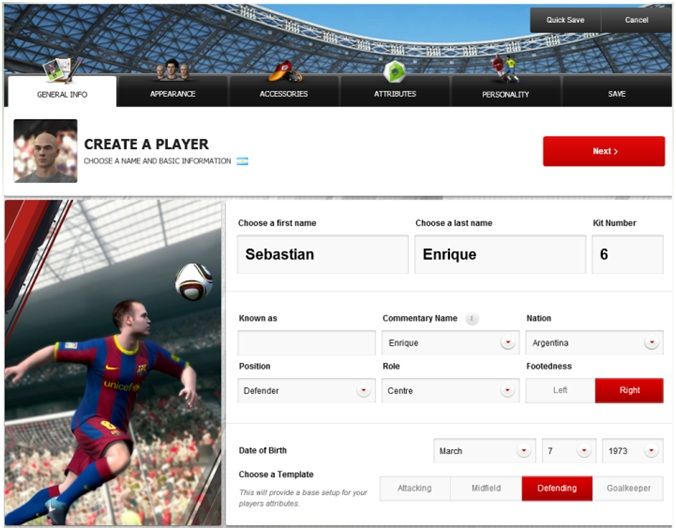
Task: Open the Save tab
Action: click(617, 94)
